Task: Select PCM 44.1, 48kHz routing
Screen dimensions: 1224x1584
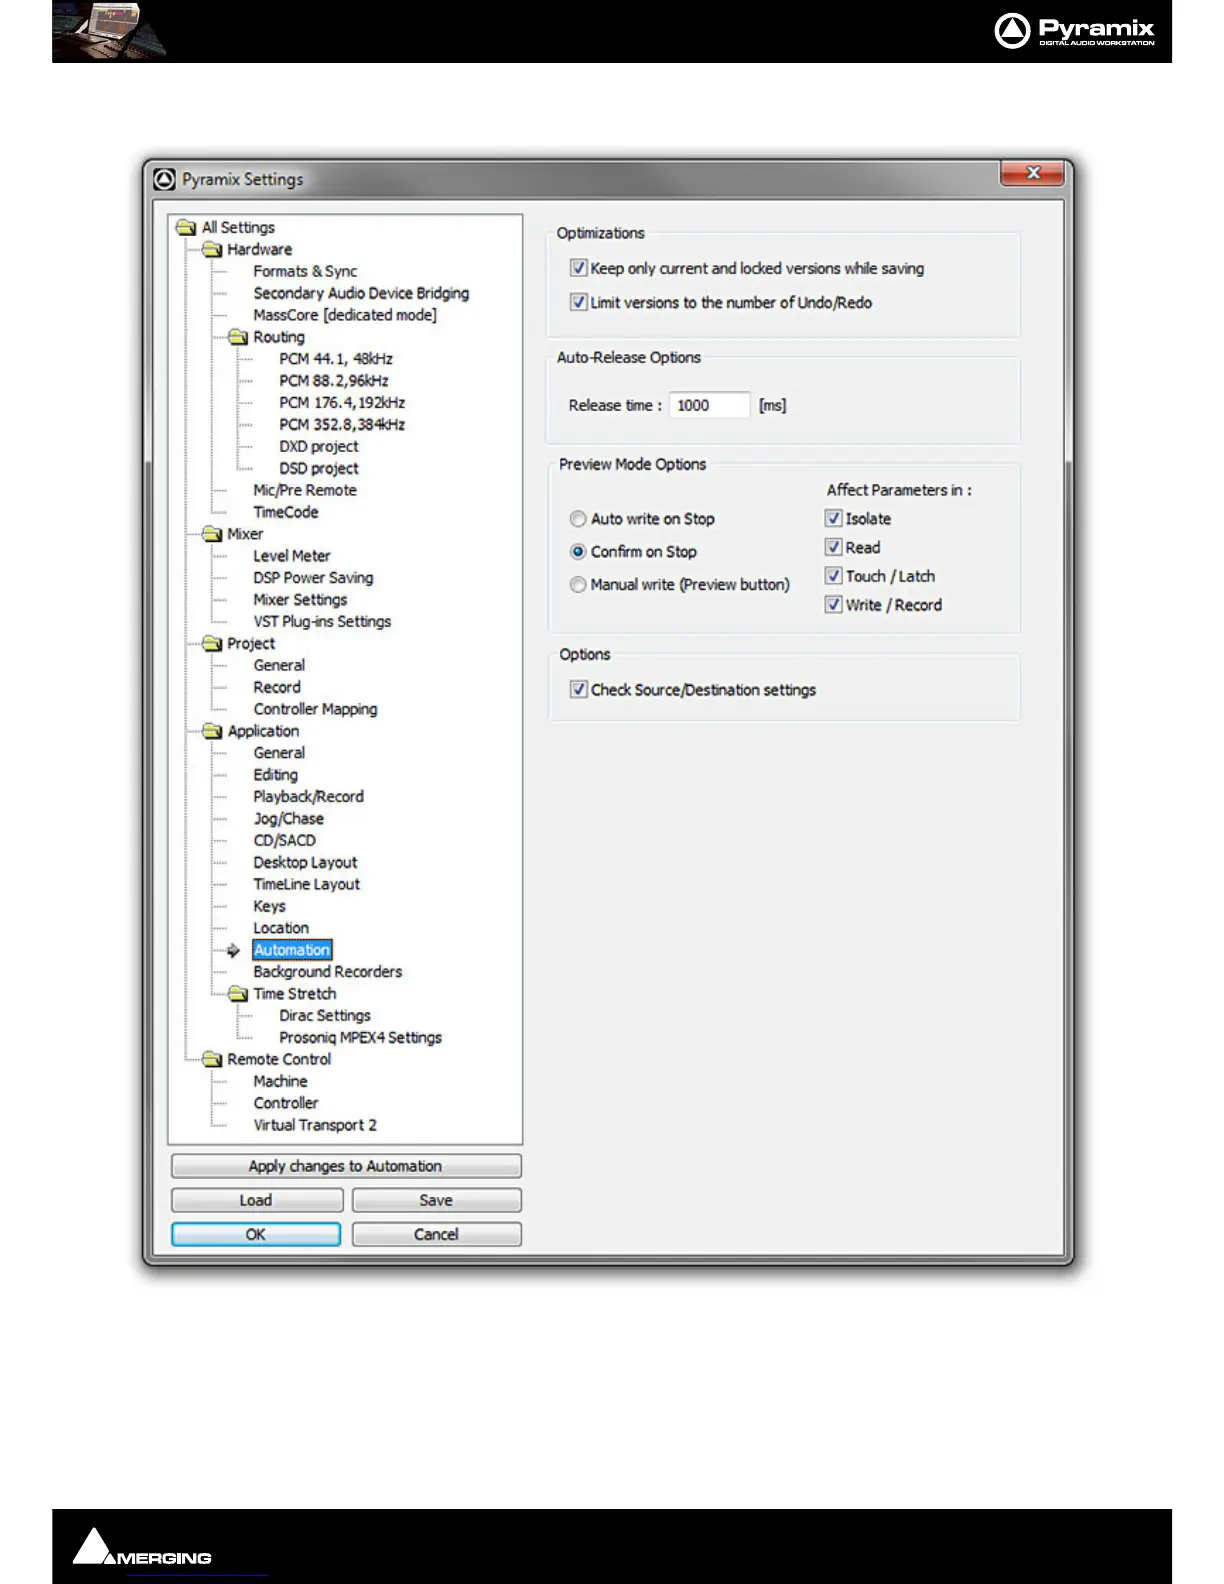Action: (336, 359)
